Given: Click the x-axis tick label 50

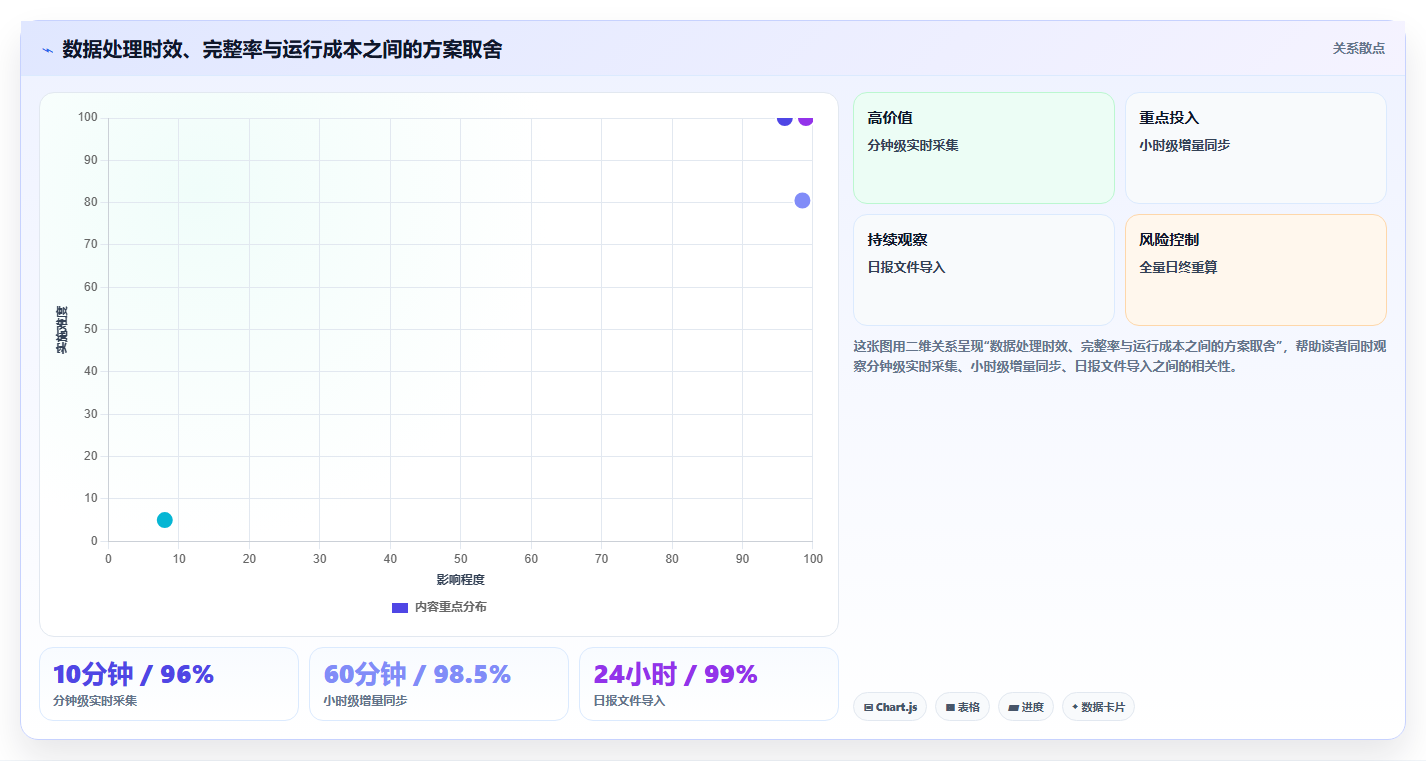Looking at the screenshot, I should coord(461,559).
